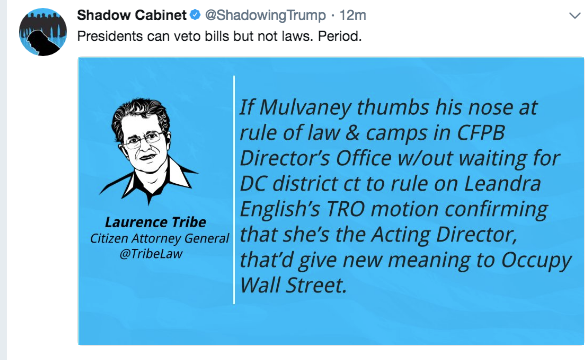The height and width of the screenshot is (360, 588).
Task: Click the @TribeLaw handle in image
Action: (x=151, y=254)
